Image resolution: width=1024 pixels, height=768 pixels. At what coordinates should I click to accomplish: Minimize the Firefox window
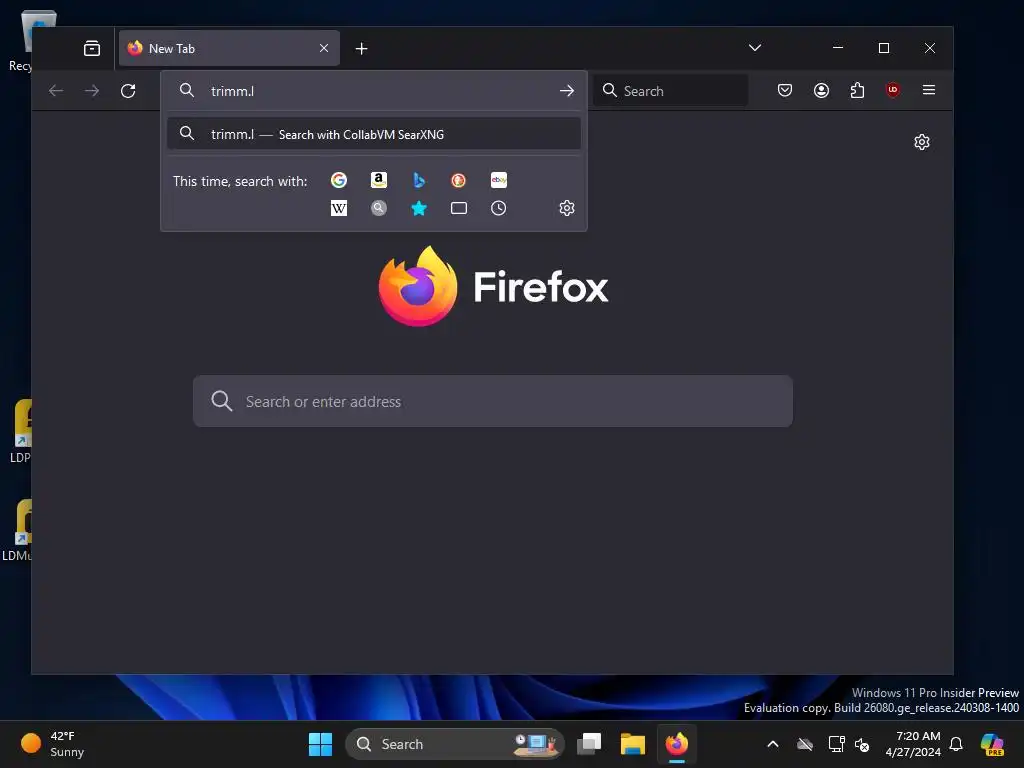838,48
